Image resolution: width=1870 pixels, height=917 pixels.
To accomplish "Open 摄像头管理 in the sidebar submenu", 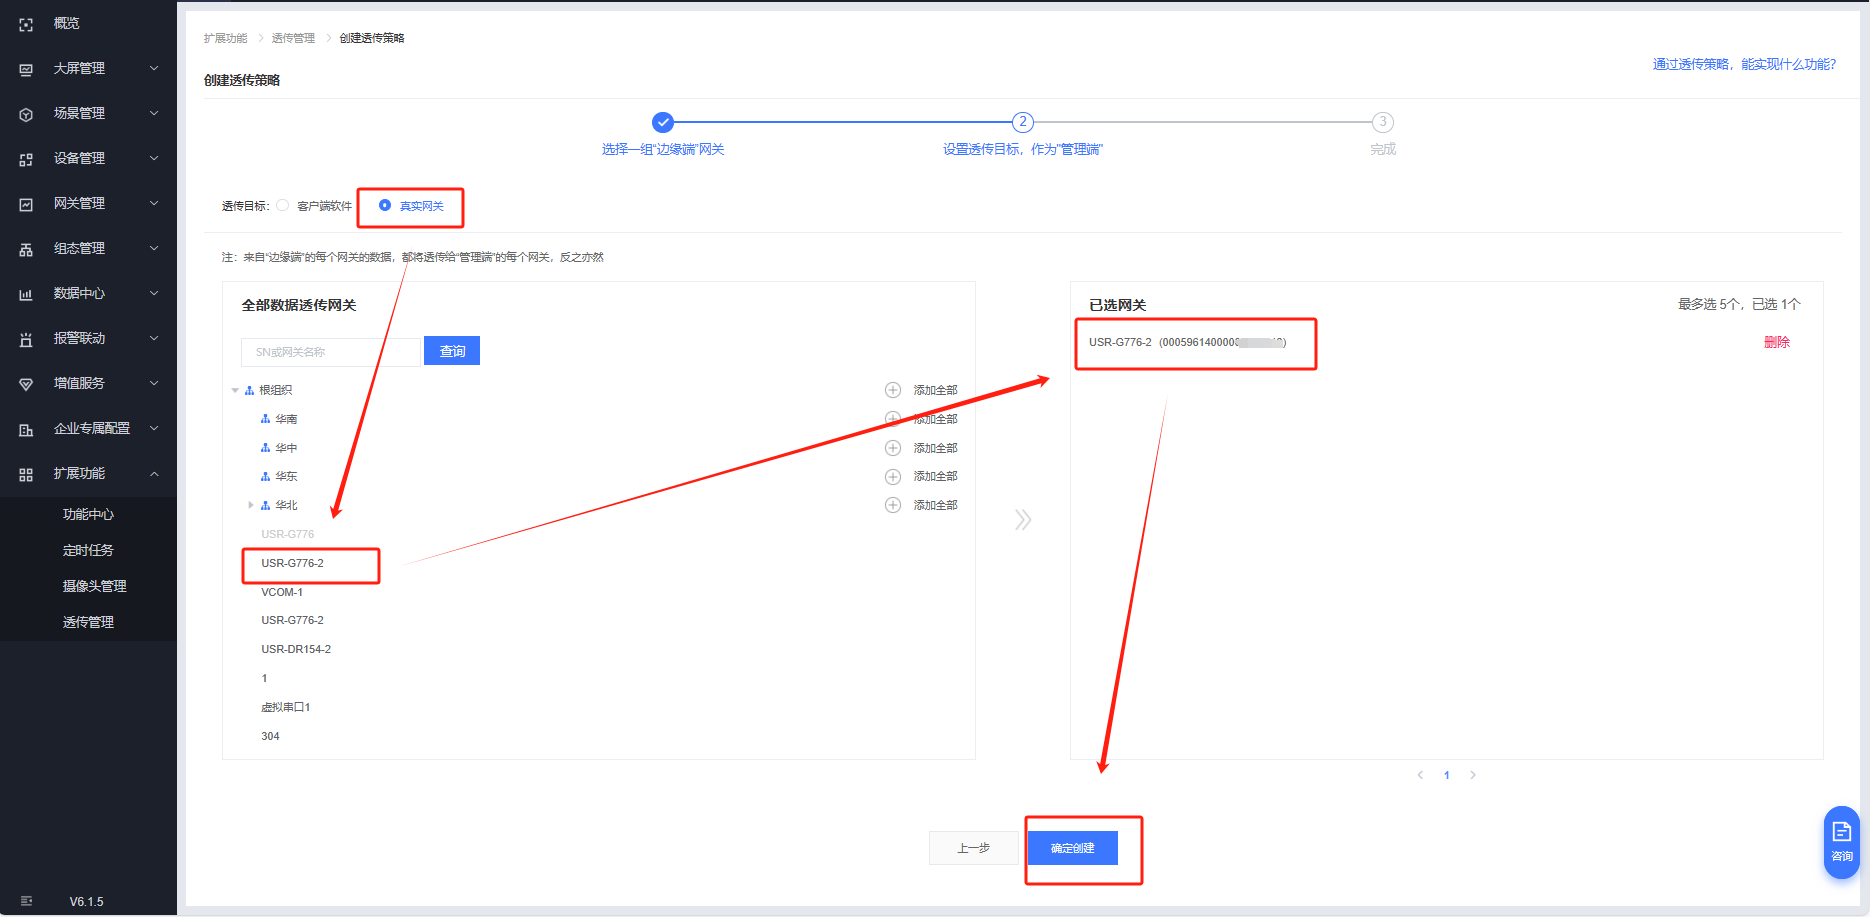I will (94, 586).
